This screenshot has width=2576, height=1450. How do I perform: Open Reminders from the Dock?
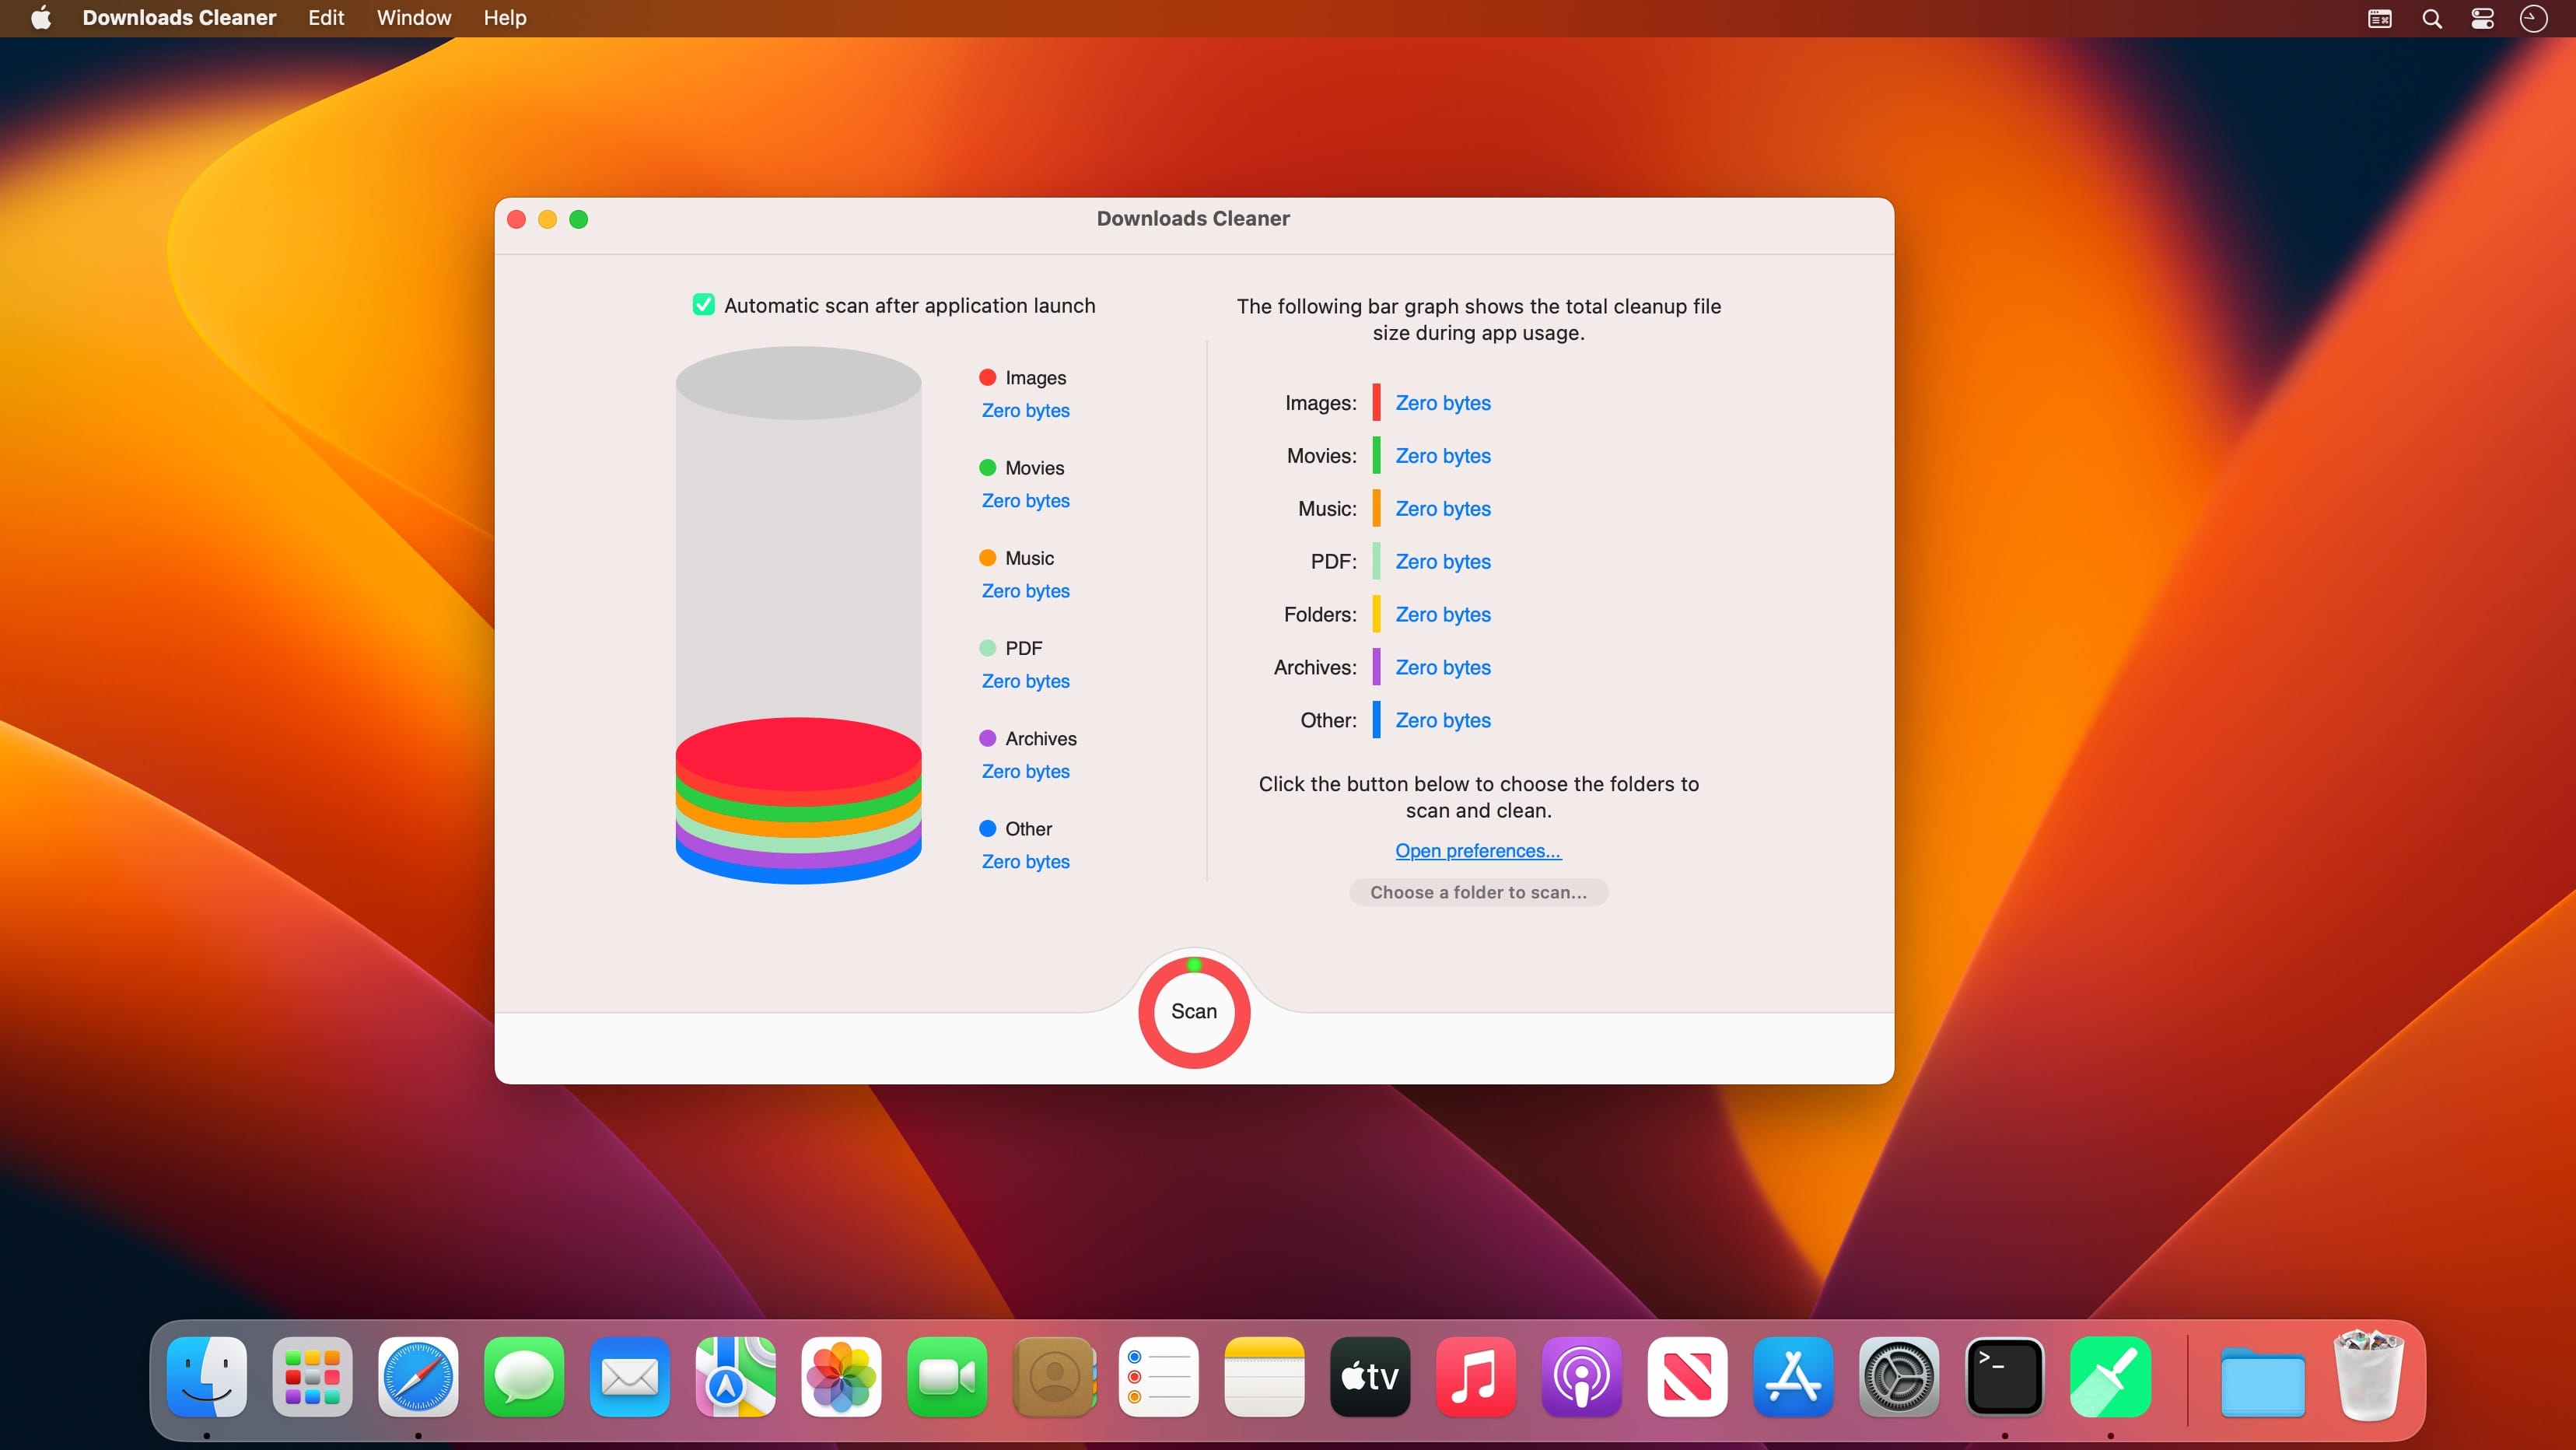pos(1159,1377)
